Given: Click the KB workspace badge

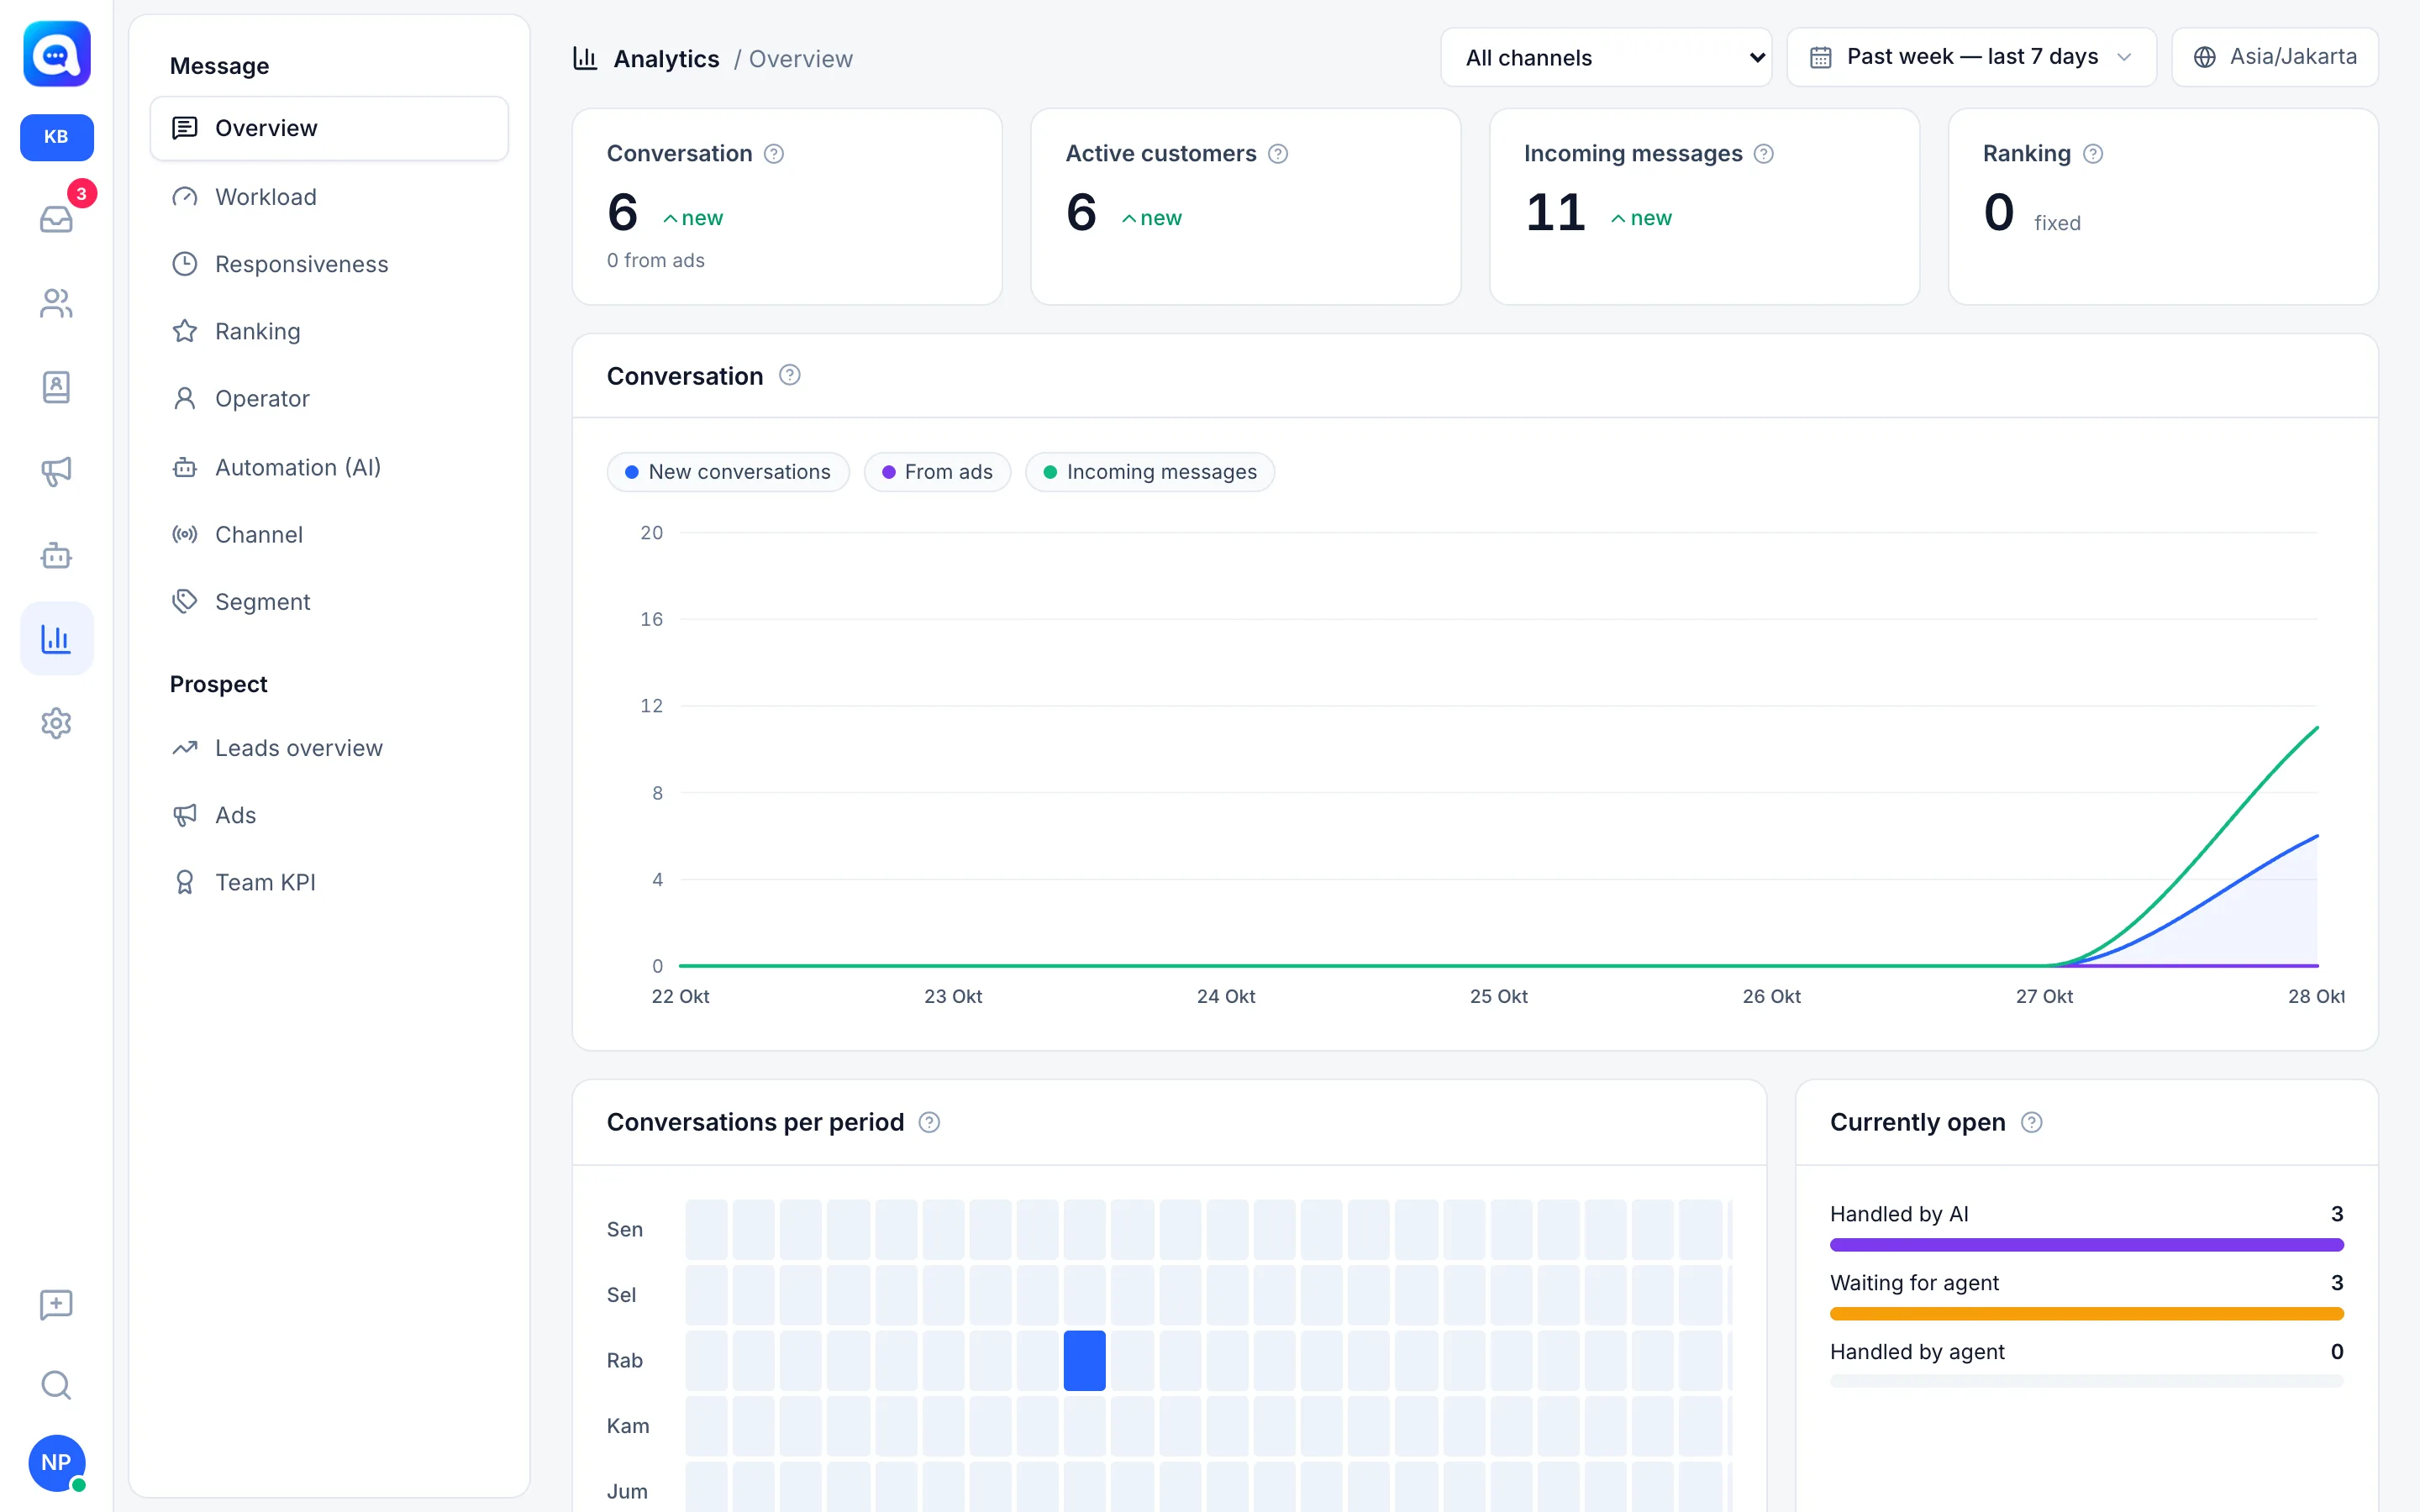Looking at the screenshot, I should pos(56,137).
